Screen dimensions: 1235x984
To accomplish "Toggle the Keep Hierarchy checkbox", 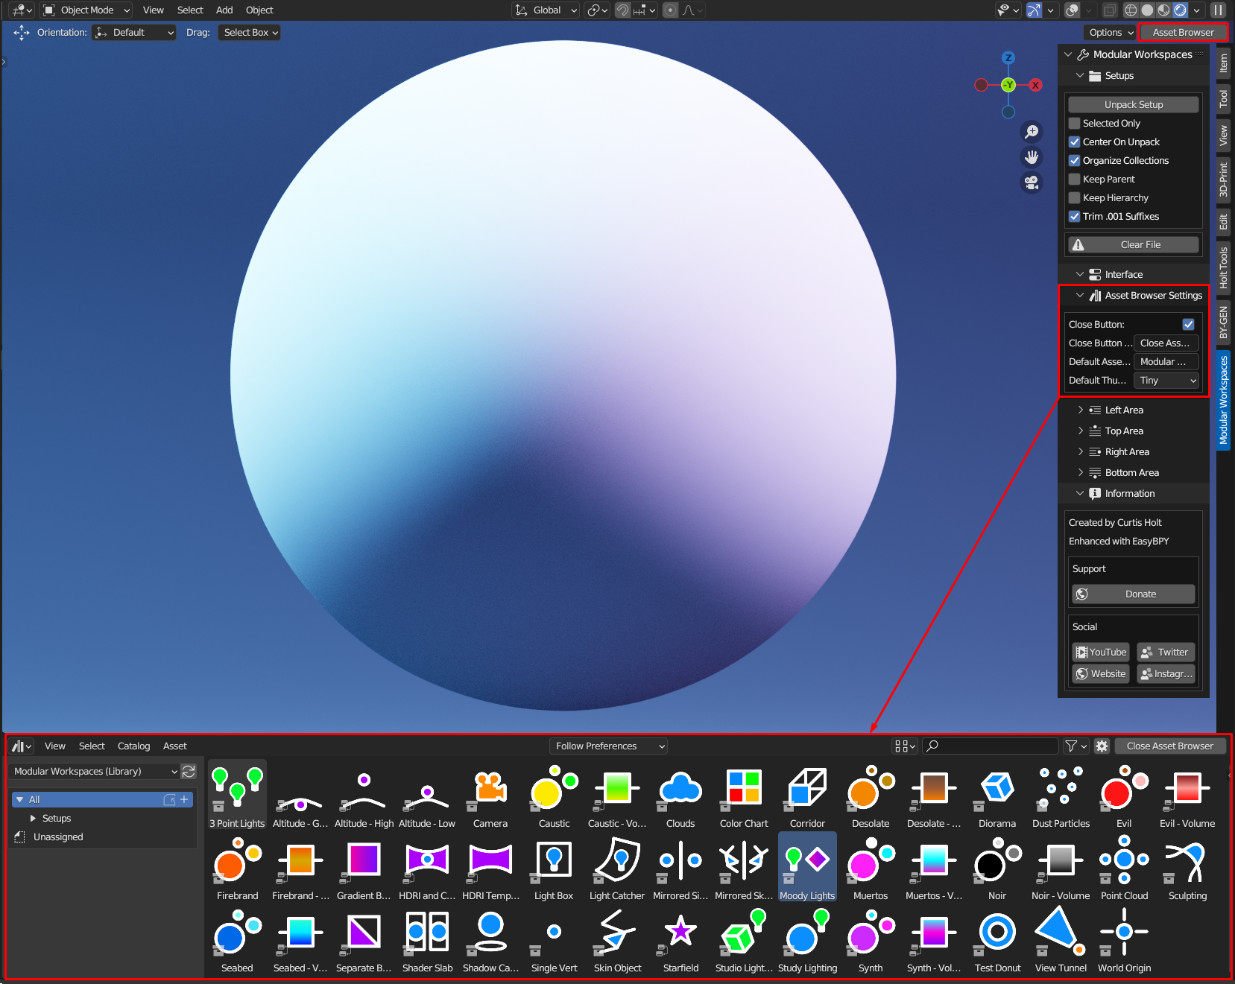I will (x=1074, y=198).
